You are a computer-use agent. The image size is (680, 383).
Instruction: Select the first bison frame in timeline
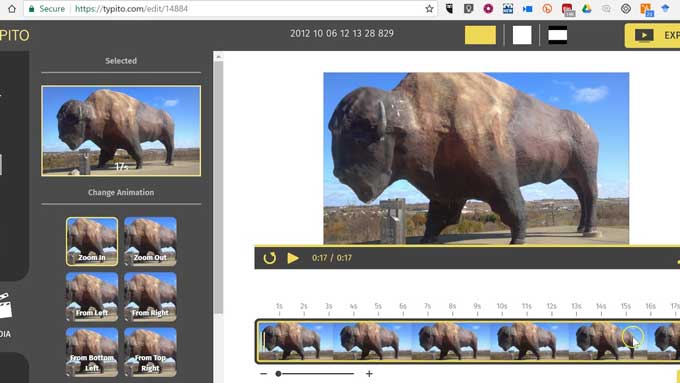[295, 341]
